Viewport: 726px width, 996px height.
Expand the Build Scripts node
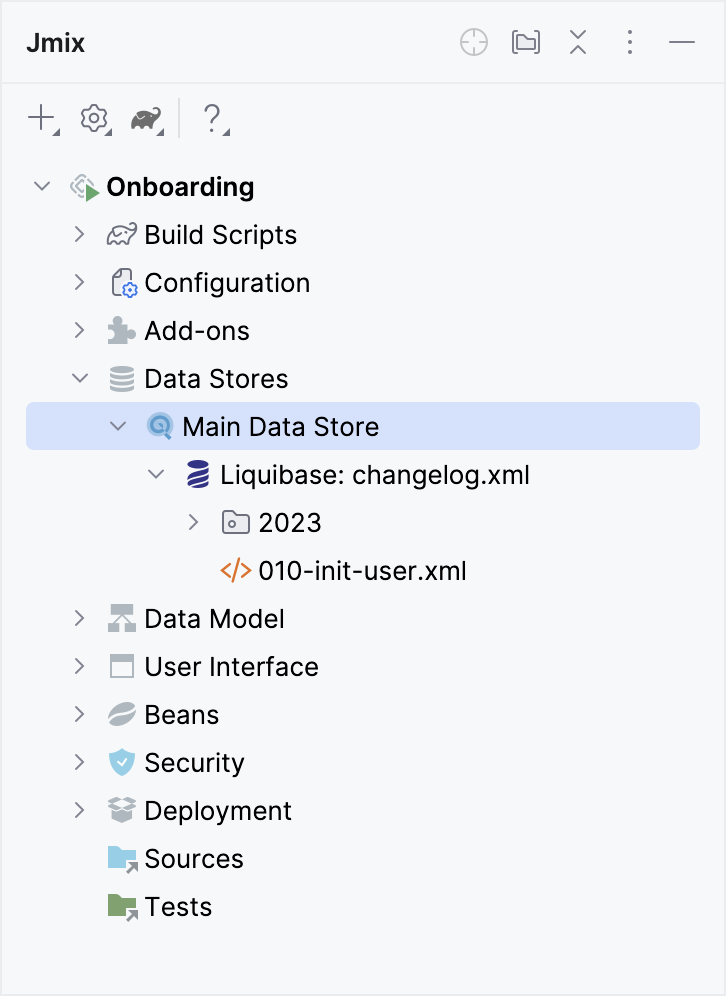click(80, 234)
